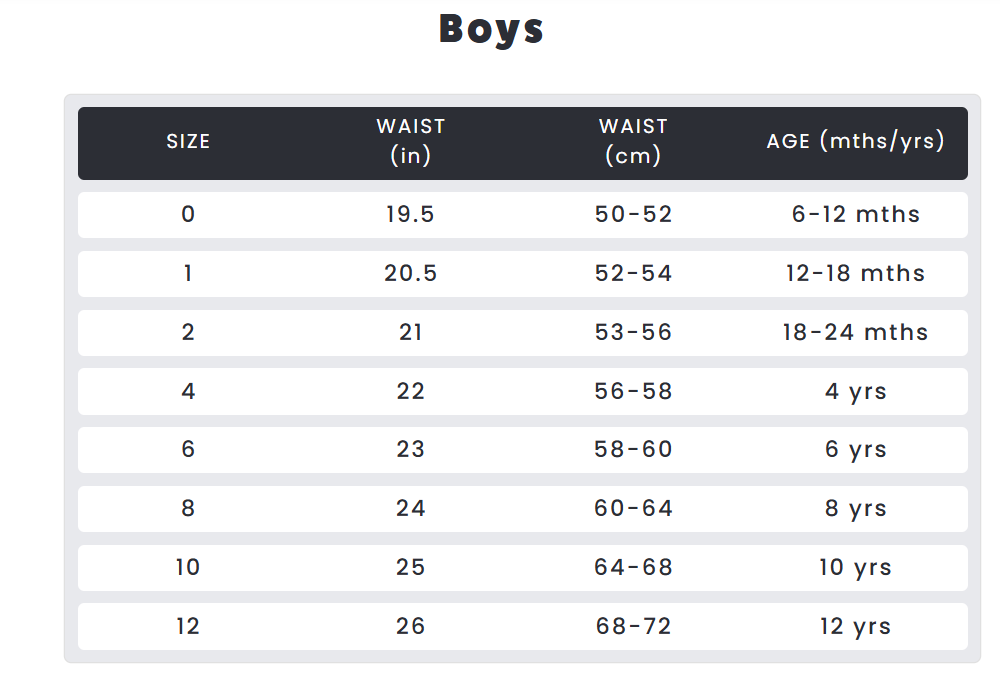Click the 58-60 waist cm value
The image size is (1000, 675).
tap(633, 449)
